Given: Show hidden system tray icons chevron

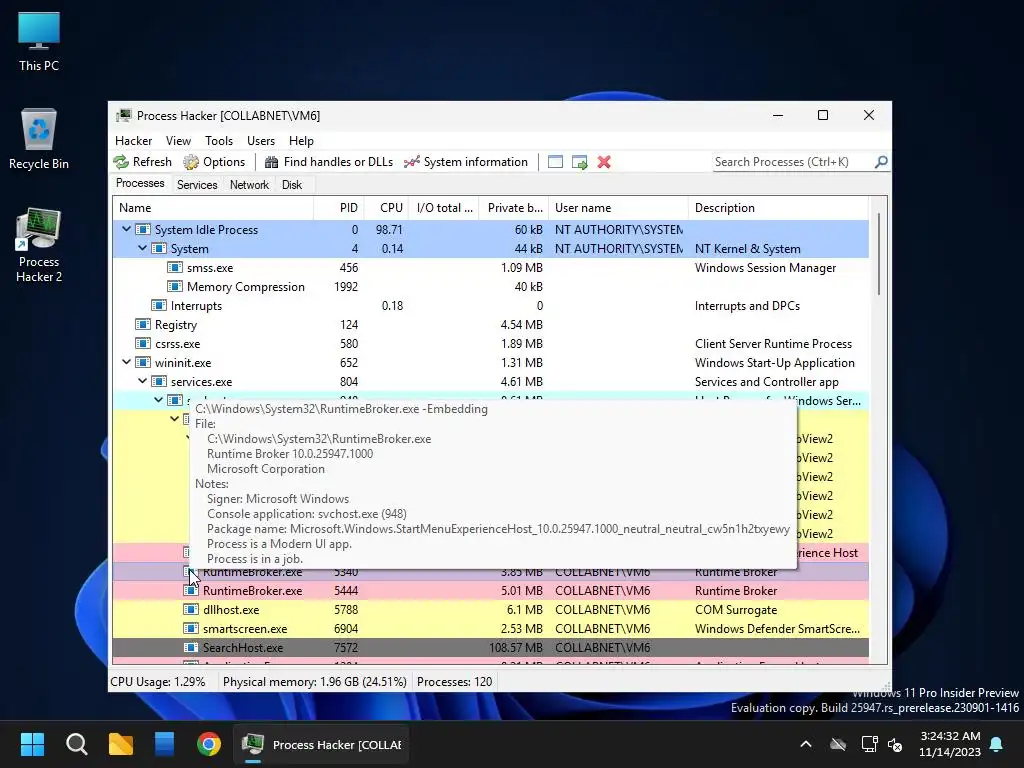Looking at the screenshot, I should pos(806,744).
